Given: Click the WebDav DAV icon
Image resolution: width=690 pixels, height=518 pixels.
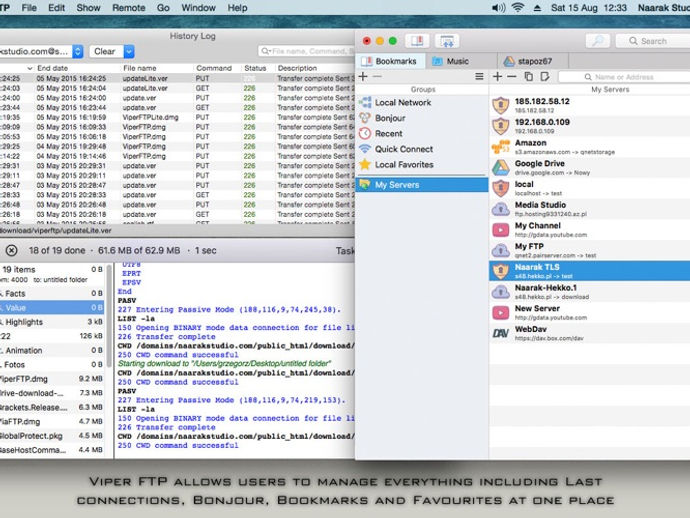Looking at the screenshot, I should [x=501, y=333].
